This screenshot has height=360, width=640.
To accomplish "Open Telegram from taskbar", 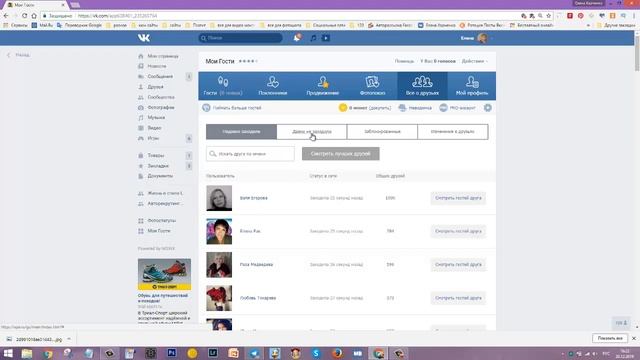I will coord(254,353).
